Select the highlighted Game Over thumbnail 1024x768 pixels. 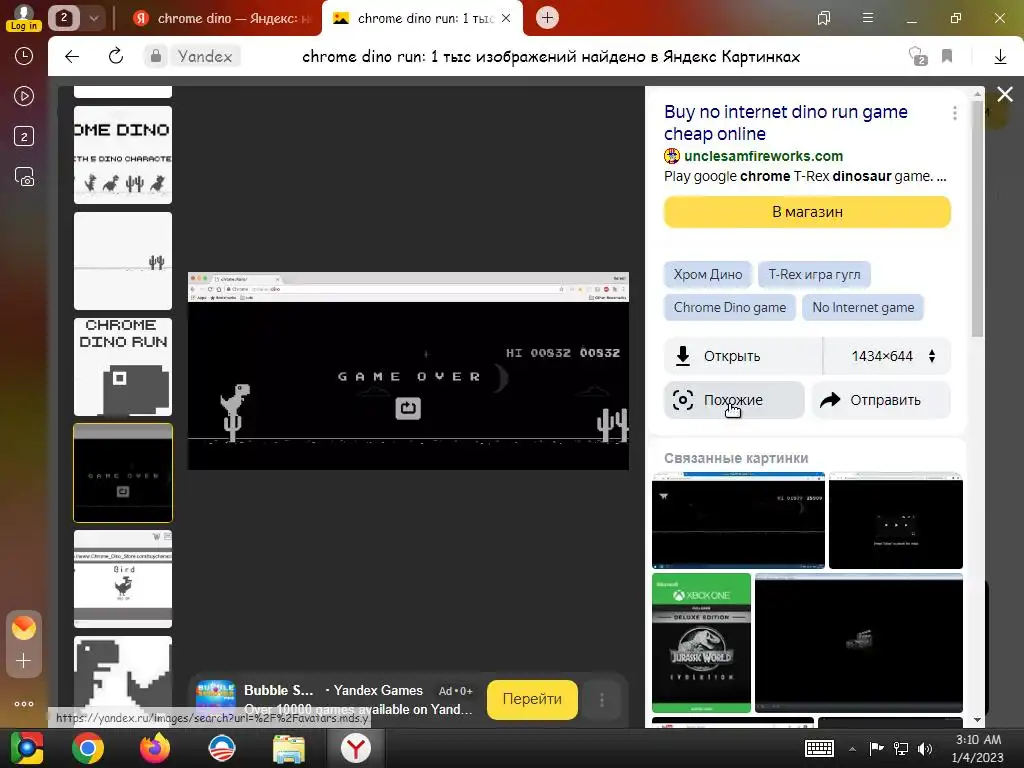pyautogui.click(x=123, y=473)
